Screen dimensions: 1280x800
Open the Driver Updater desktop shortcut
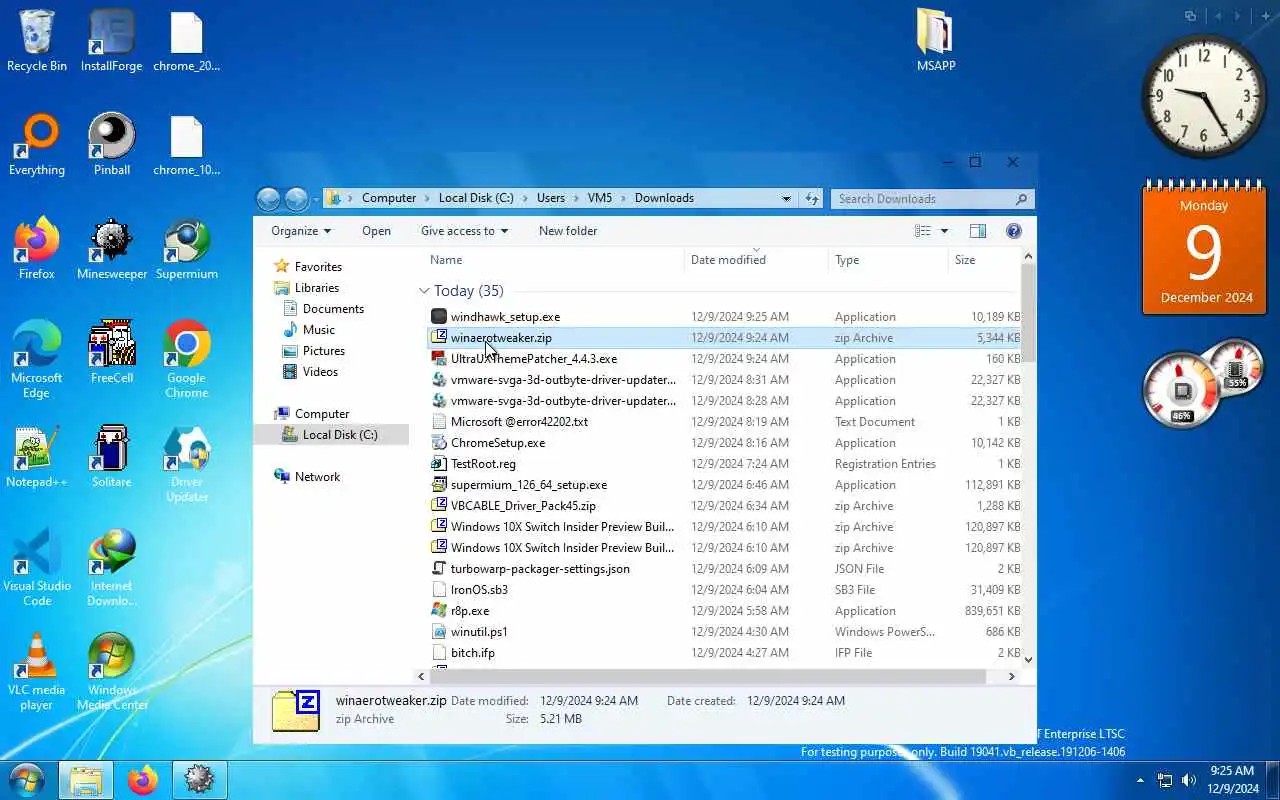[x=187, y=464]
